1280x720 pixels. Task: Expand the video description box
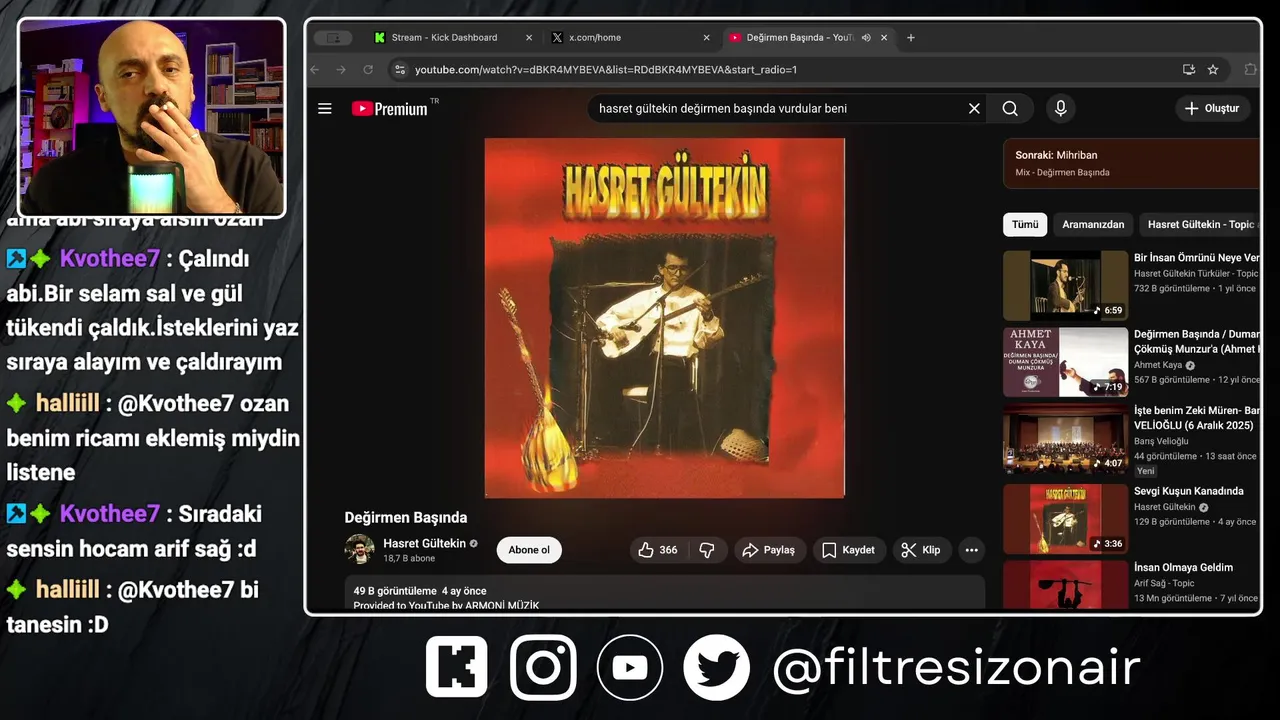pos(665,594)
